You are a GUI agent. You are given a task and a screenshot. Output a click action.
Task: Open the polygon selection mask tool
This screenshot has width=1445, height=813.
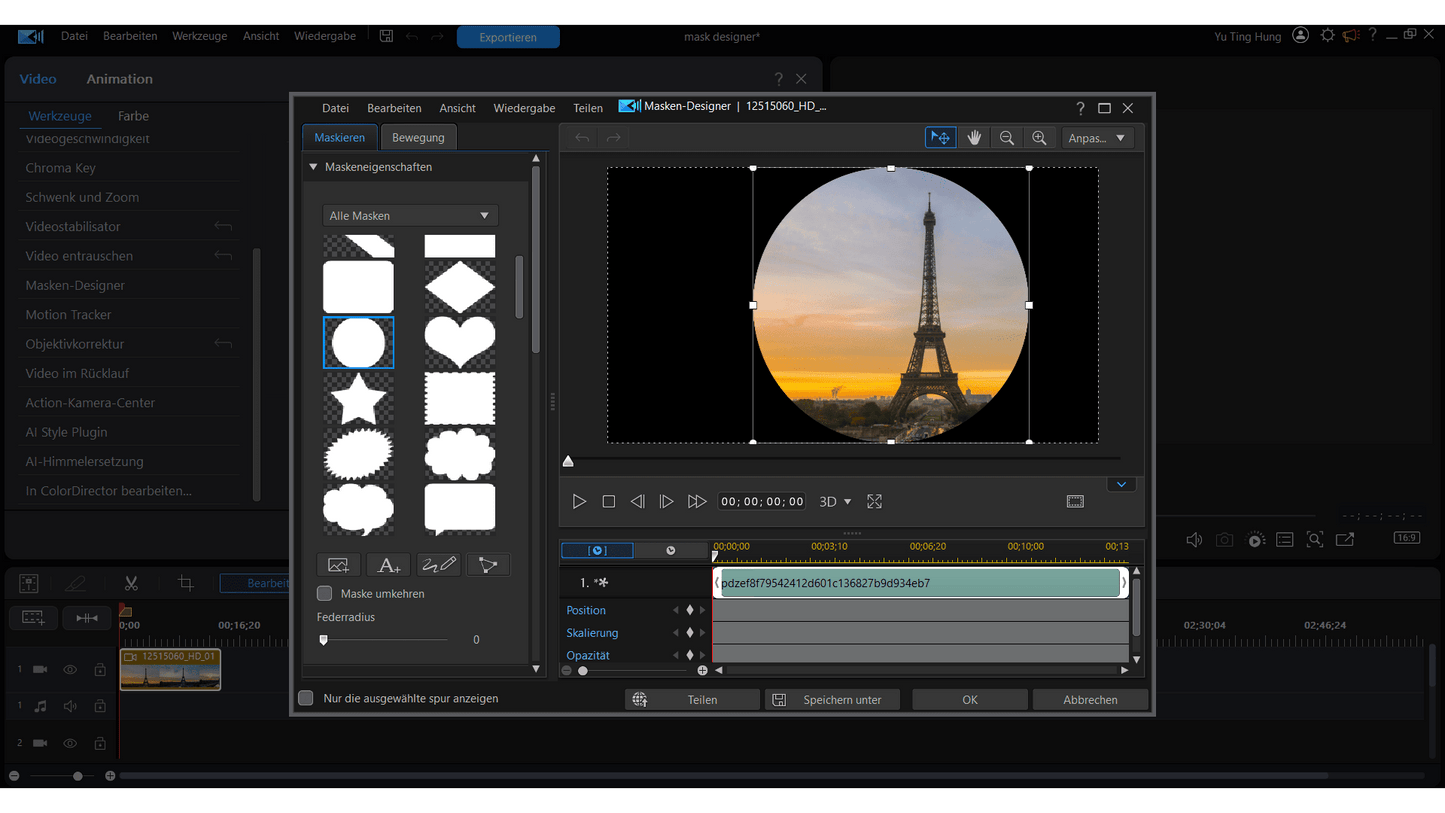(488, 565)
